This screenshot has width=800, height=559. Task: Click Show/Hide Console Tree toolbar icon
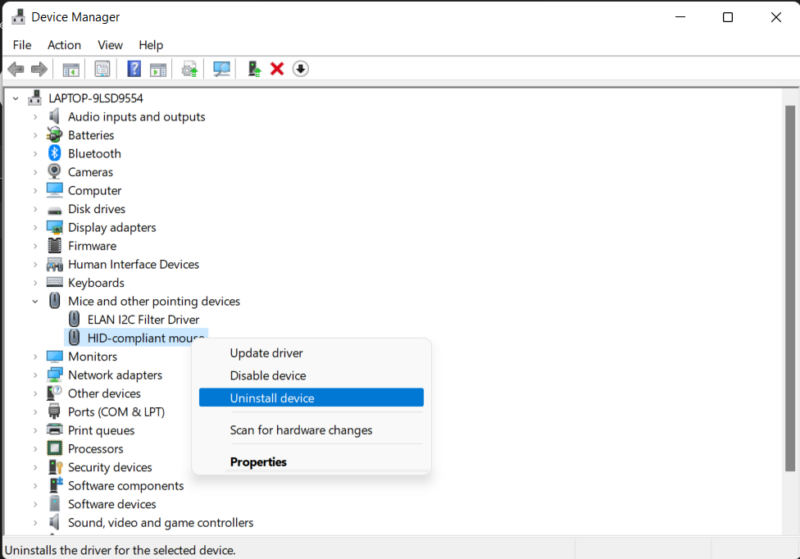[x=71, y=69]
